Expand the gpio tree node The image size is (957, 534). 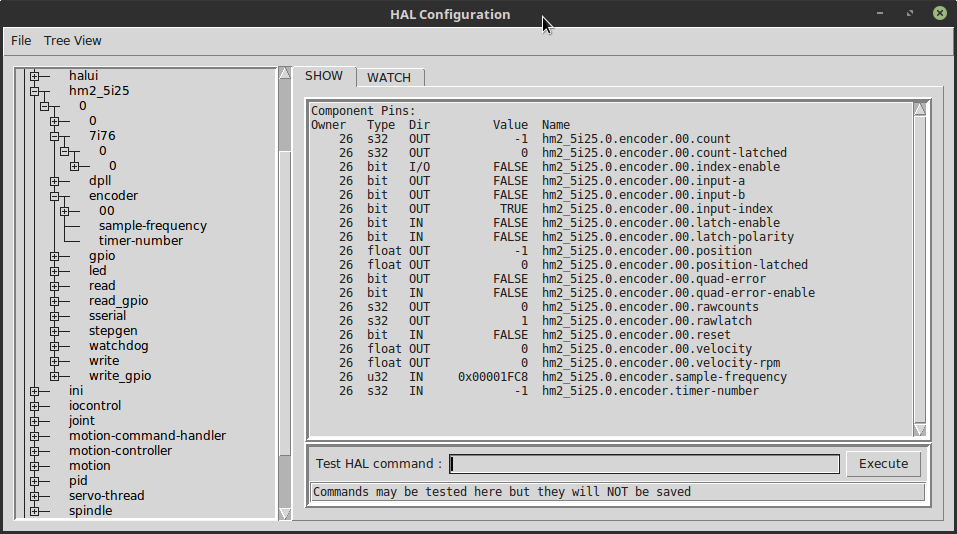point(55,256)
